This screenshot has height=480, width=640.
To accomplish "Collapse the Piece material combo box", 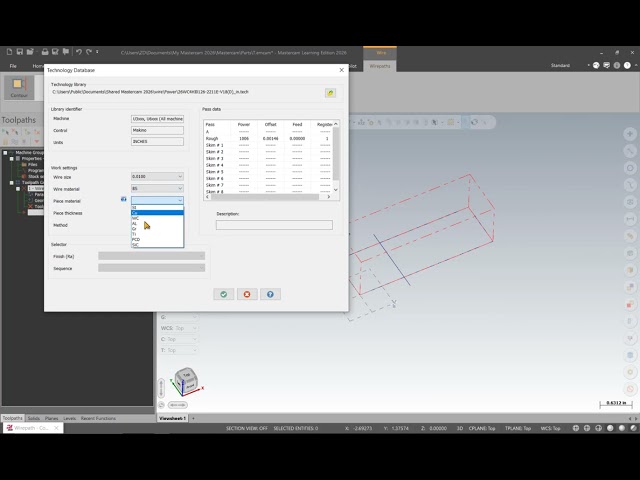I will (180, 200).
